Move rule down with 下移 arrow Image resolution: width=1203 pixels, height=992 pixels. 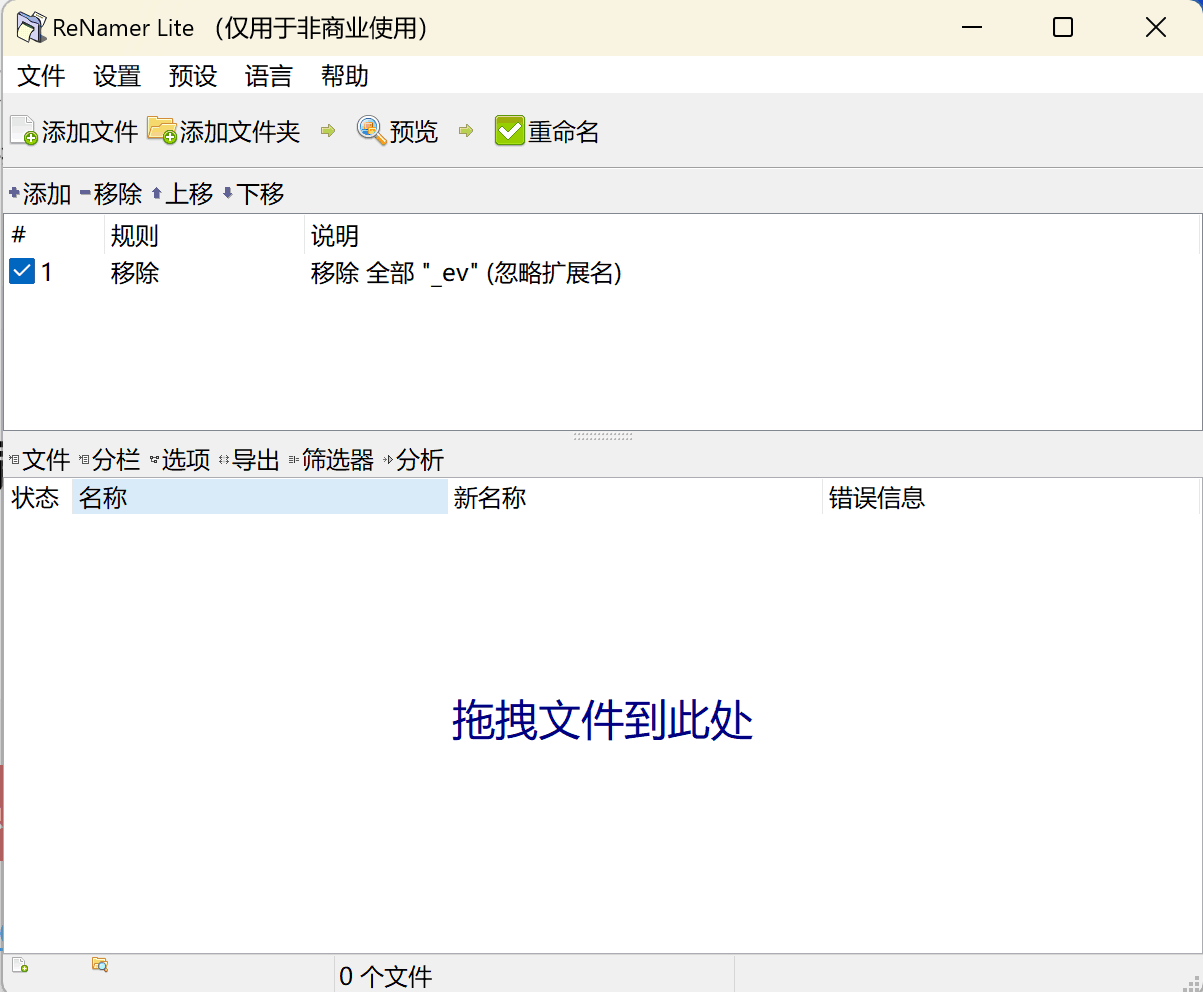pos(252,193)
